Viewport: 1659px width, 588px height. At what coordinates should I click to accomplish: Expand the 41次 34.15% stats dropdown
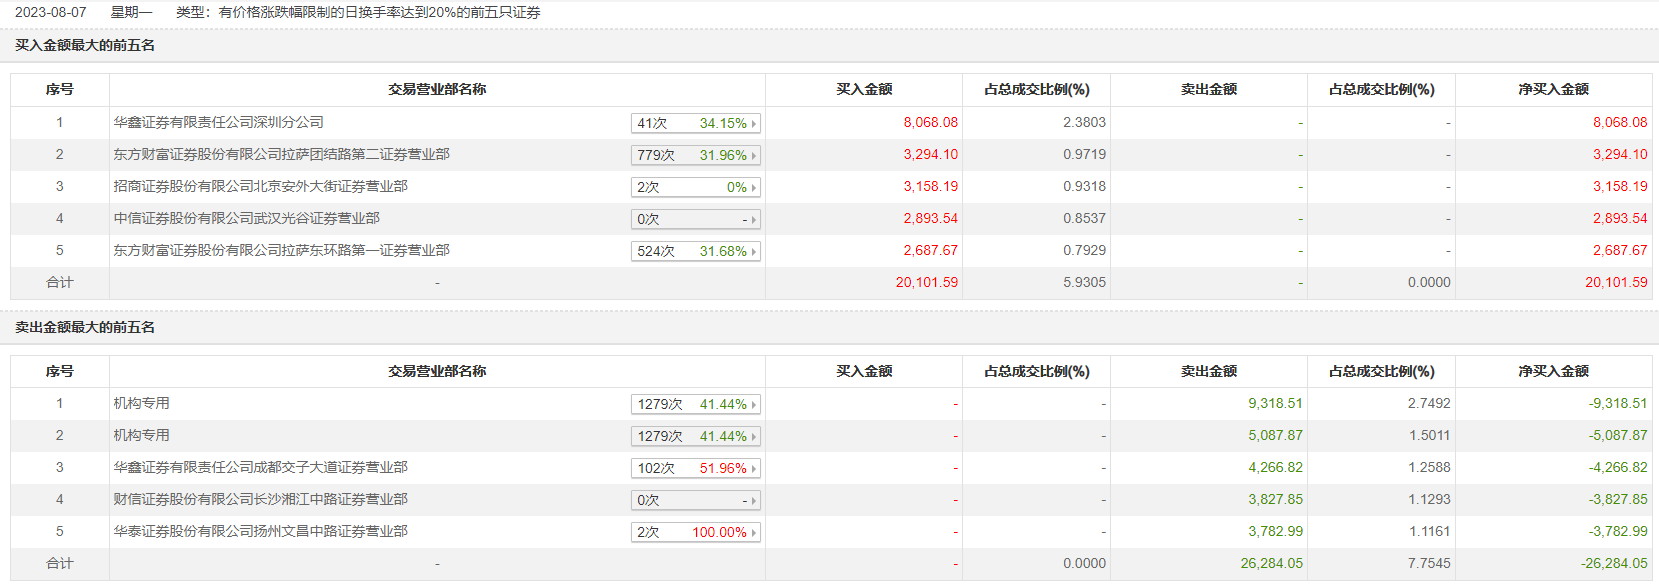pos(696,123)
